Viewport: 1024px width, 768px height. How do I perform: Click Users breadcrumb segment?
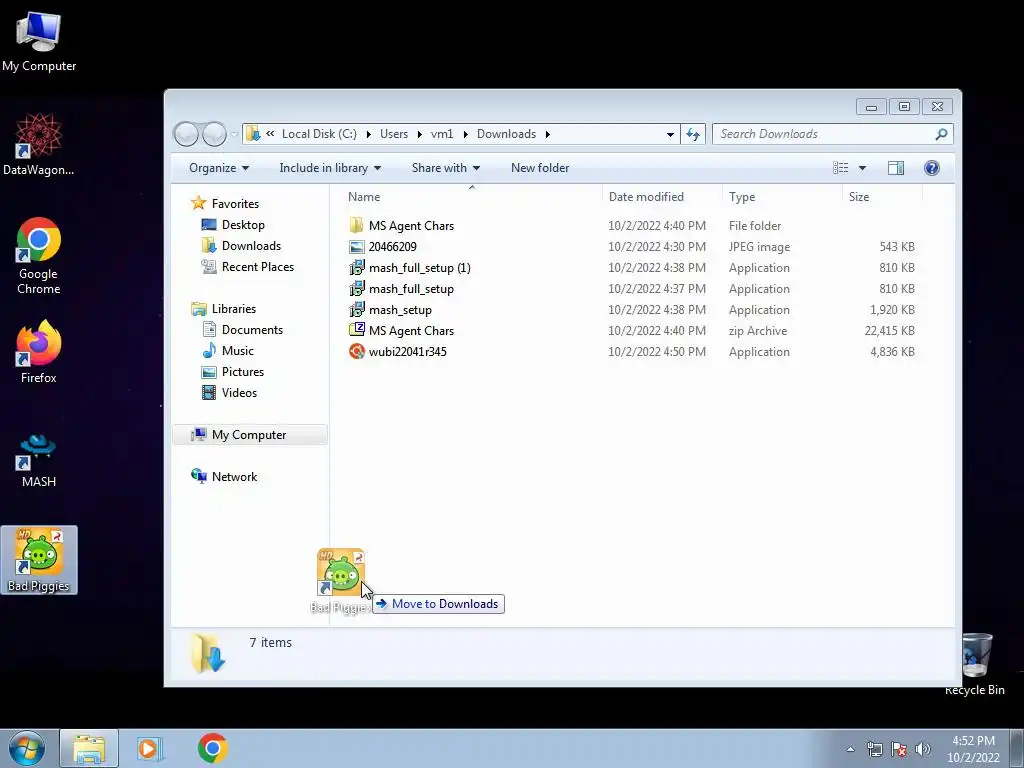[394, 134]
